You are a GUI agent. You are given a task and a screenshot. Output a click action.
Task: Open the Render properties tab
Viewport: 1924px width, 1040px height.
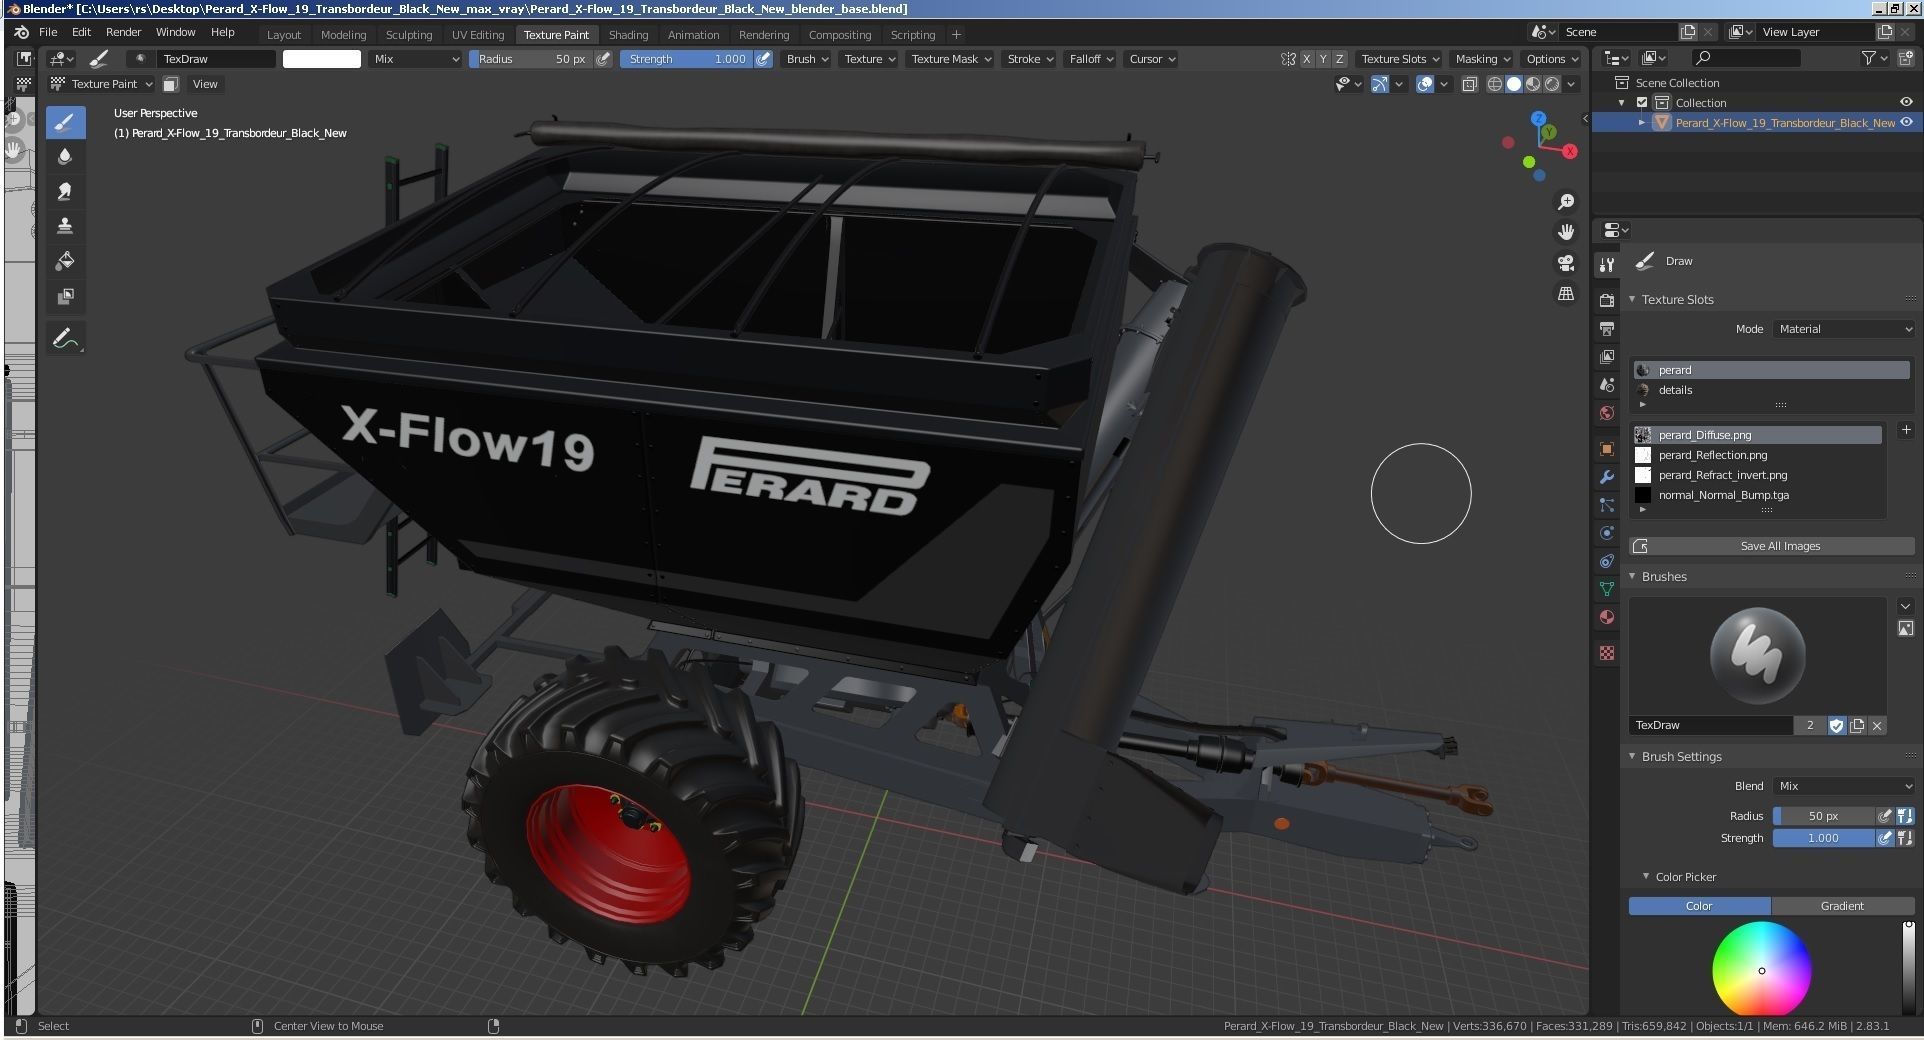[1606, 301]
